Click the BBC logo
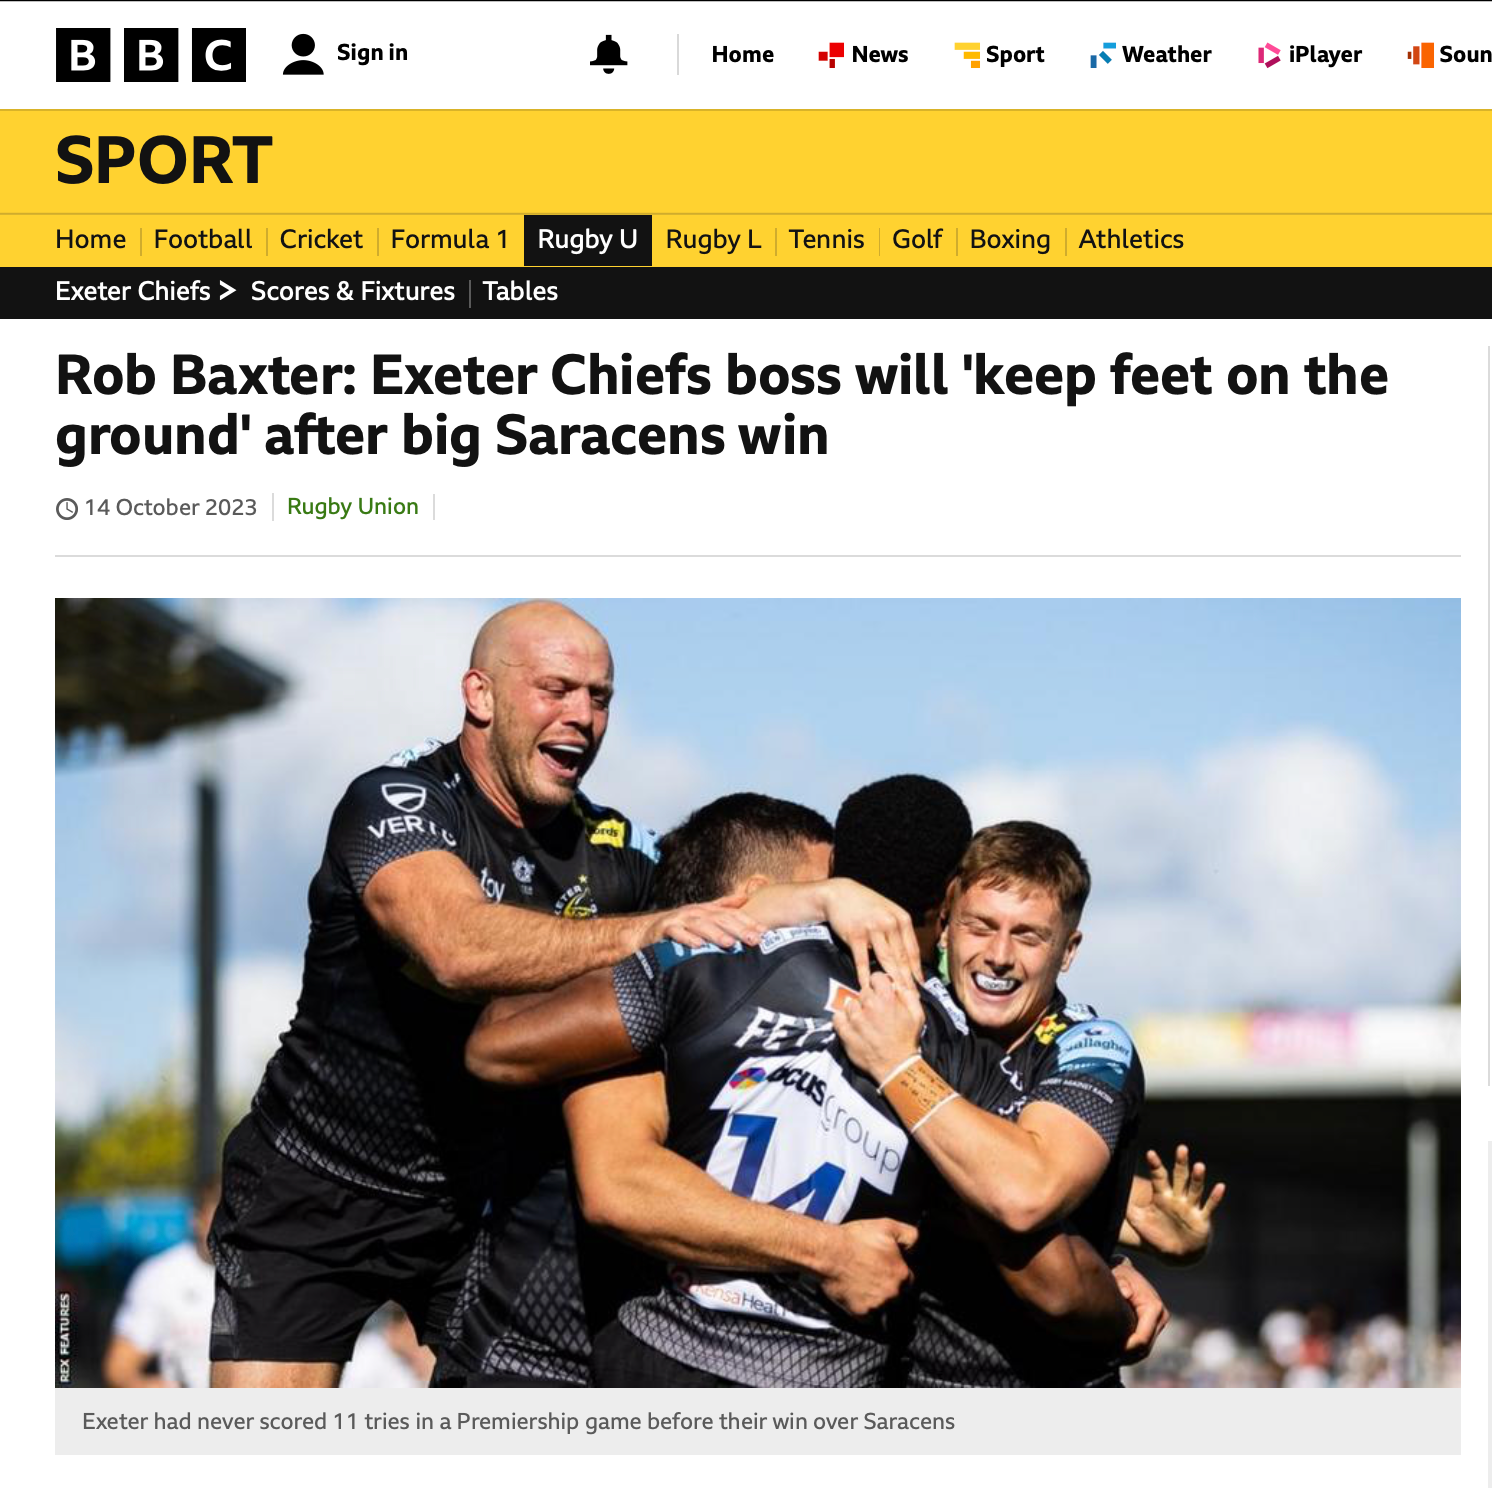 click(x=151, y=55)
